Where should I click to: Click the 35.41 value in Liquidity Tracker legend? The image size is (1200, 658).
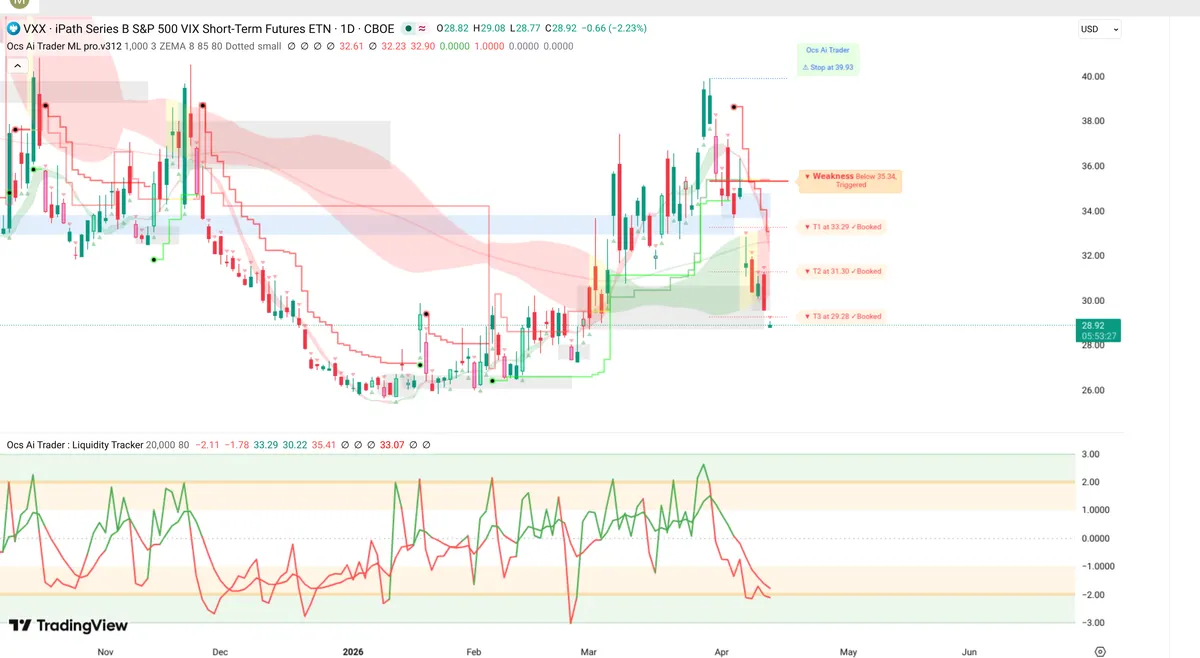point(324,444)
